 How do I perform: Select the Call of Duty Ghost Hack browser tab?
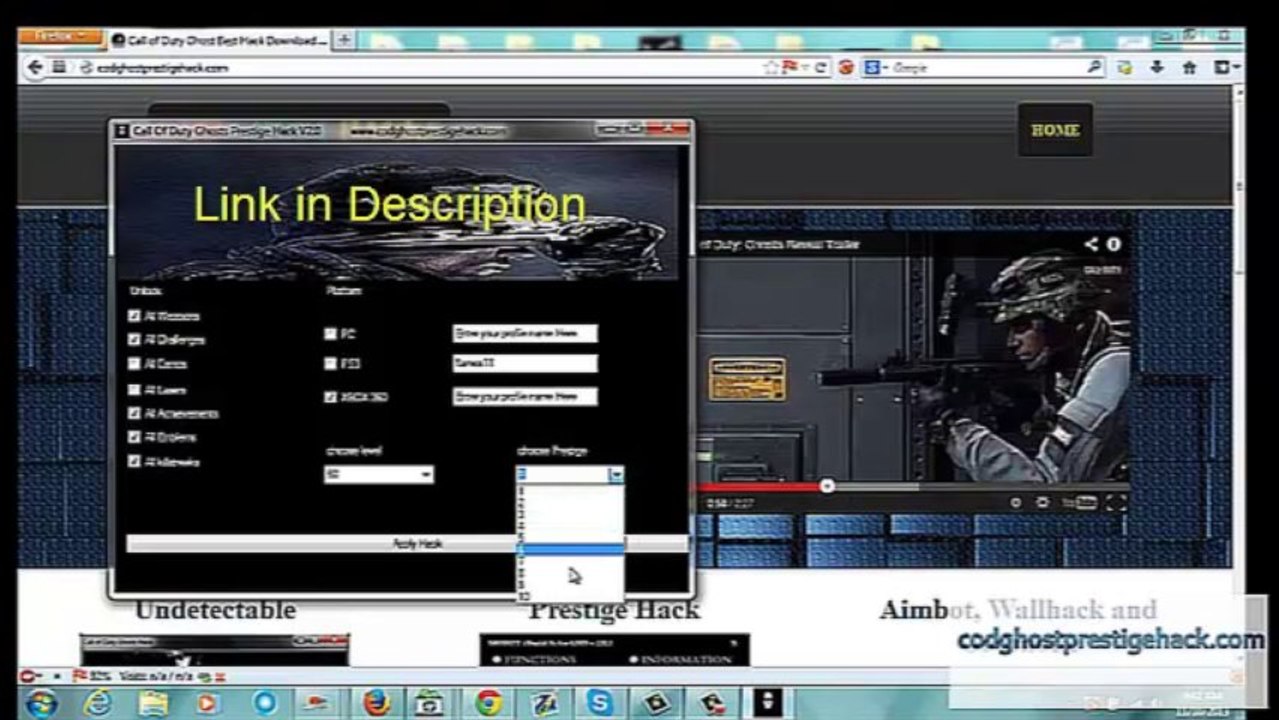tap(218, 41)
